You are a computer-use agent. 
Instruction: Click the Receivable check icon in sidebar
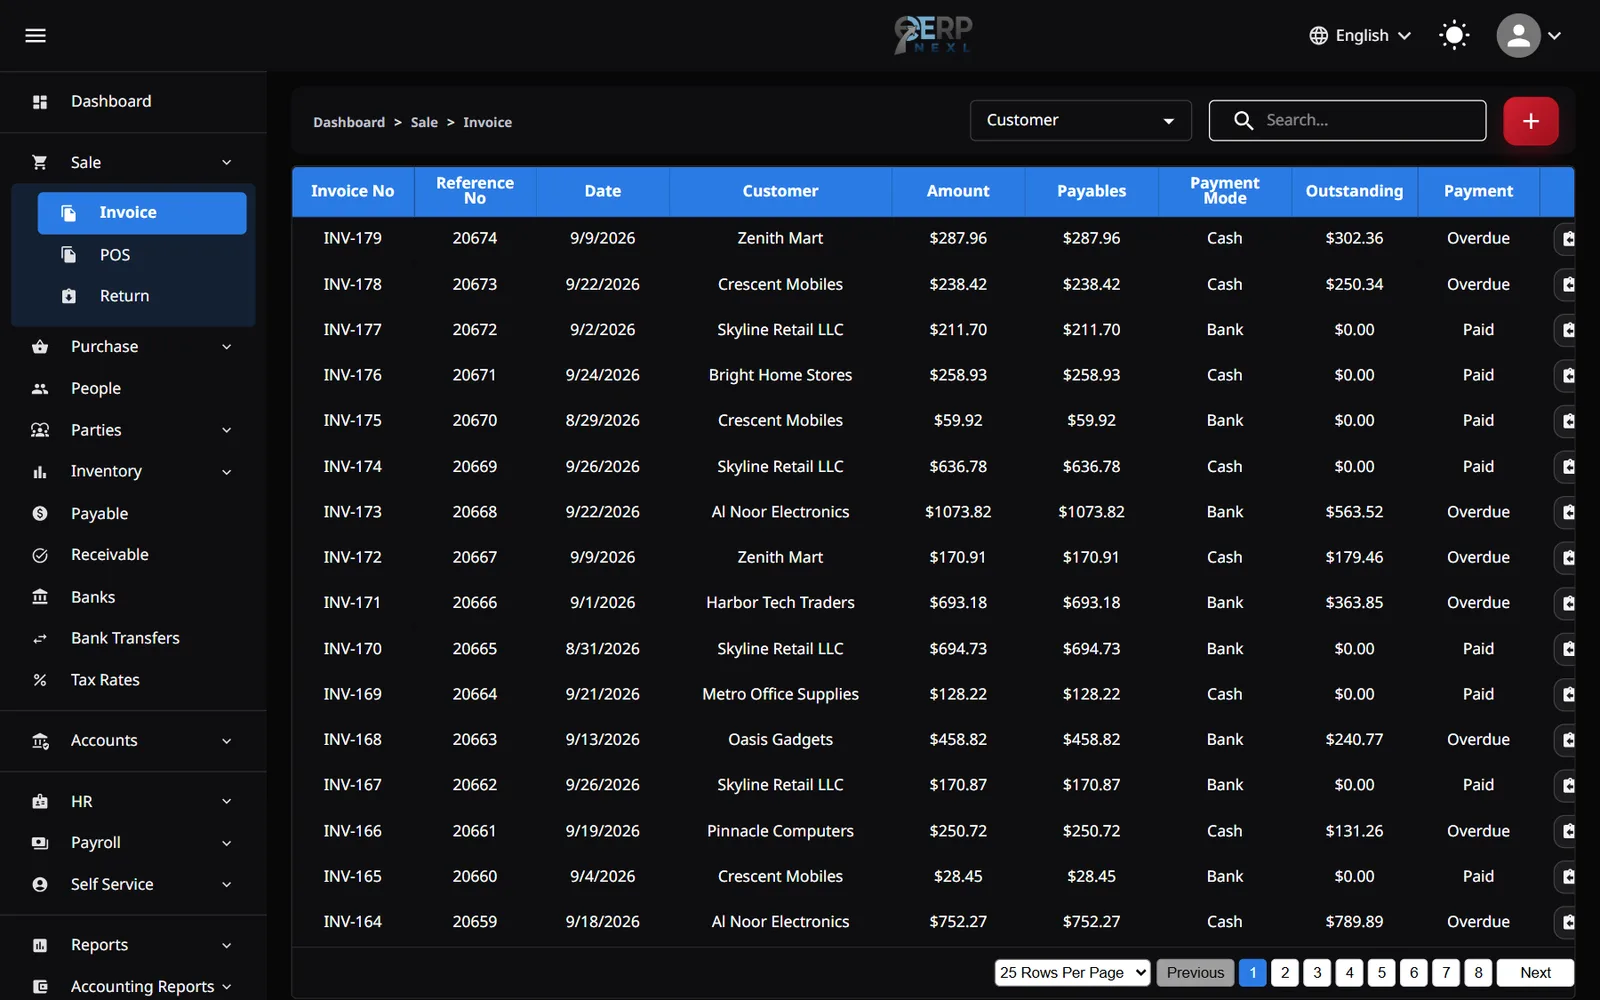(x=40, y=555)
